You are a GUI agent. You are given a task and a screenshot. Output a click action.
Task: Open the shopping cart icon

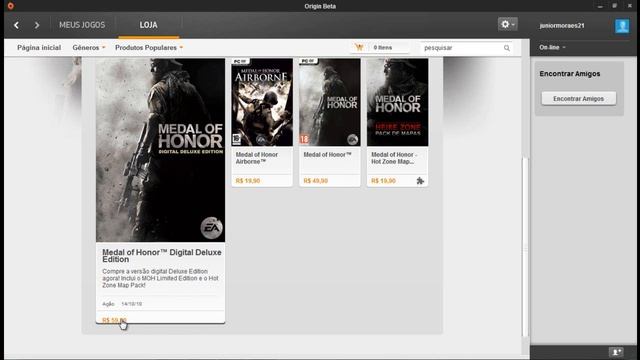coord(359,47)
